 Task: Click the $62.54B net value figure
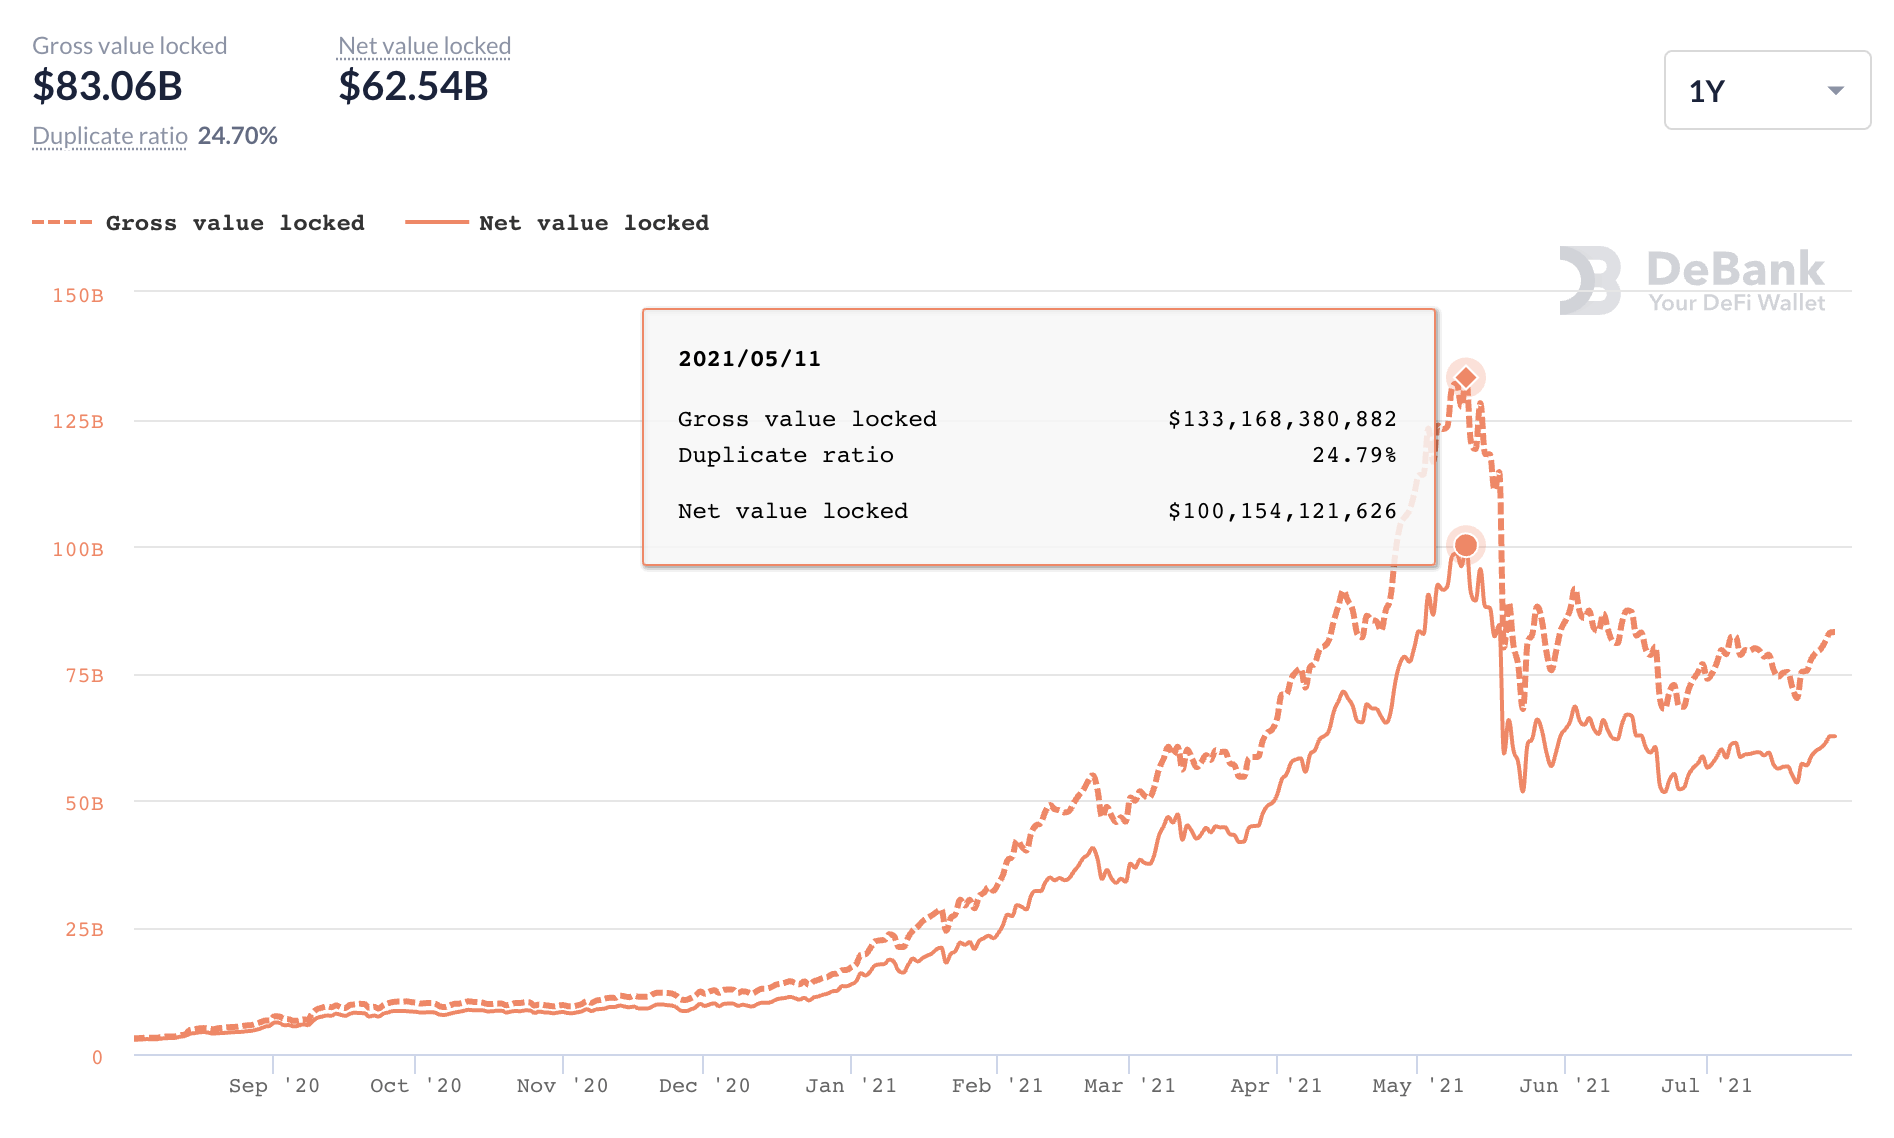[x=413, y=86]
